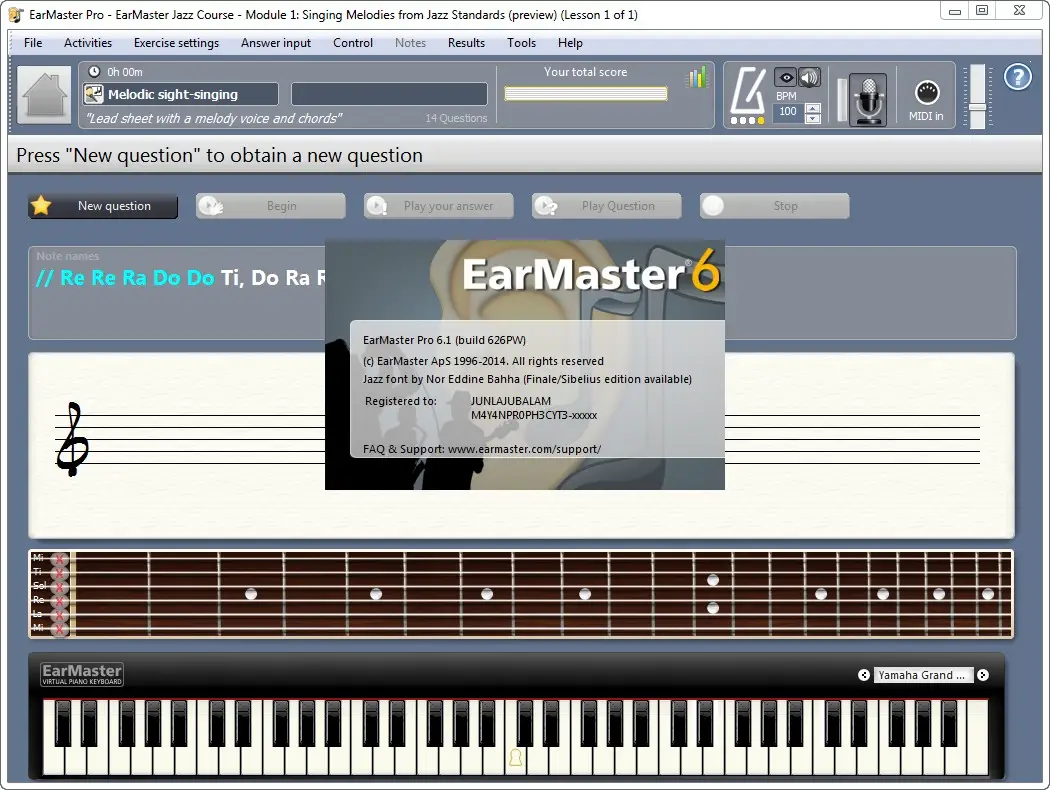Screen dimensions: 1050x790
Task: Click the "Registered to:" label in splash
Action: click(400, 401)
